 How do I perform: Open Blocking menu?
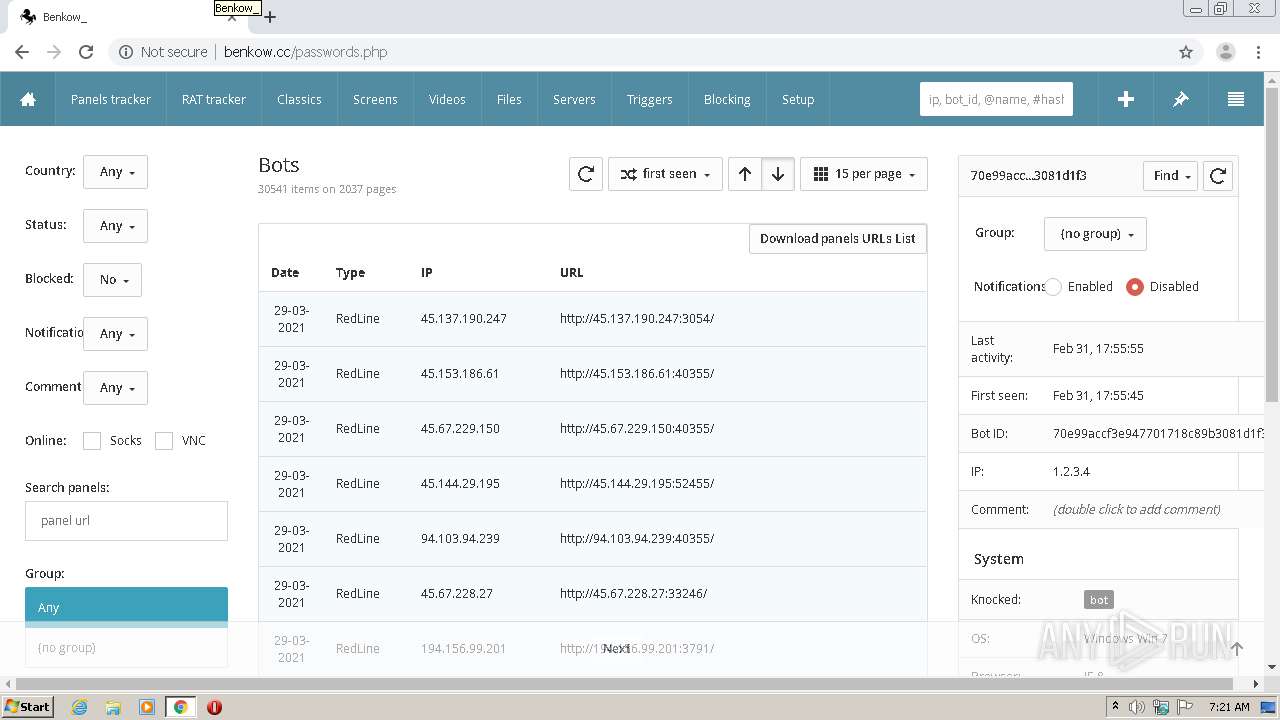pos(727,99)
